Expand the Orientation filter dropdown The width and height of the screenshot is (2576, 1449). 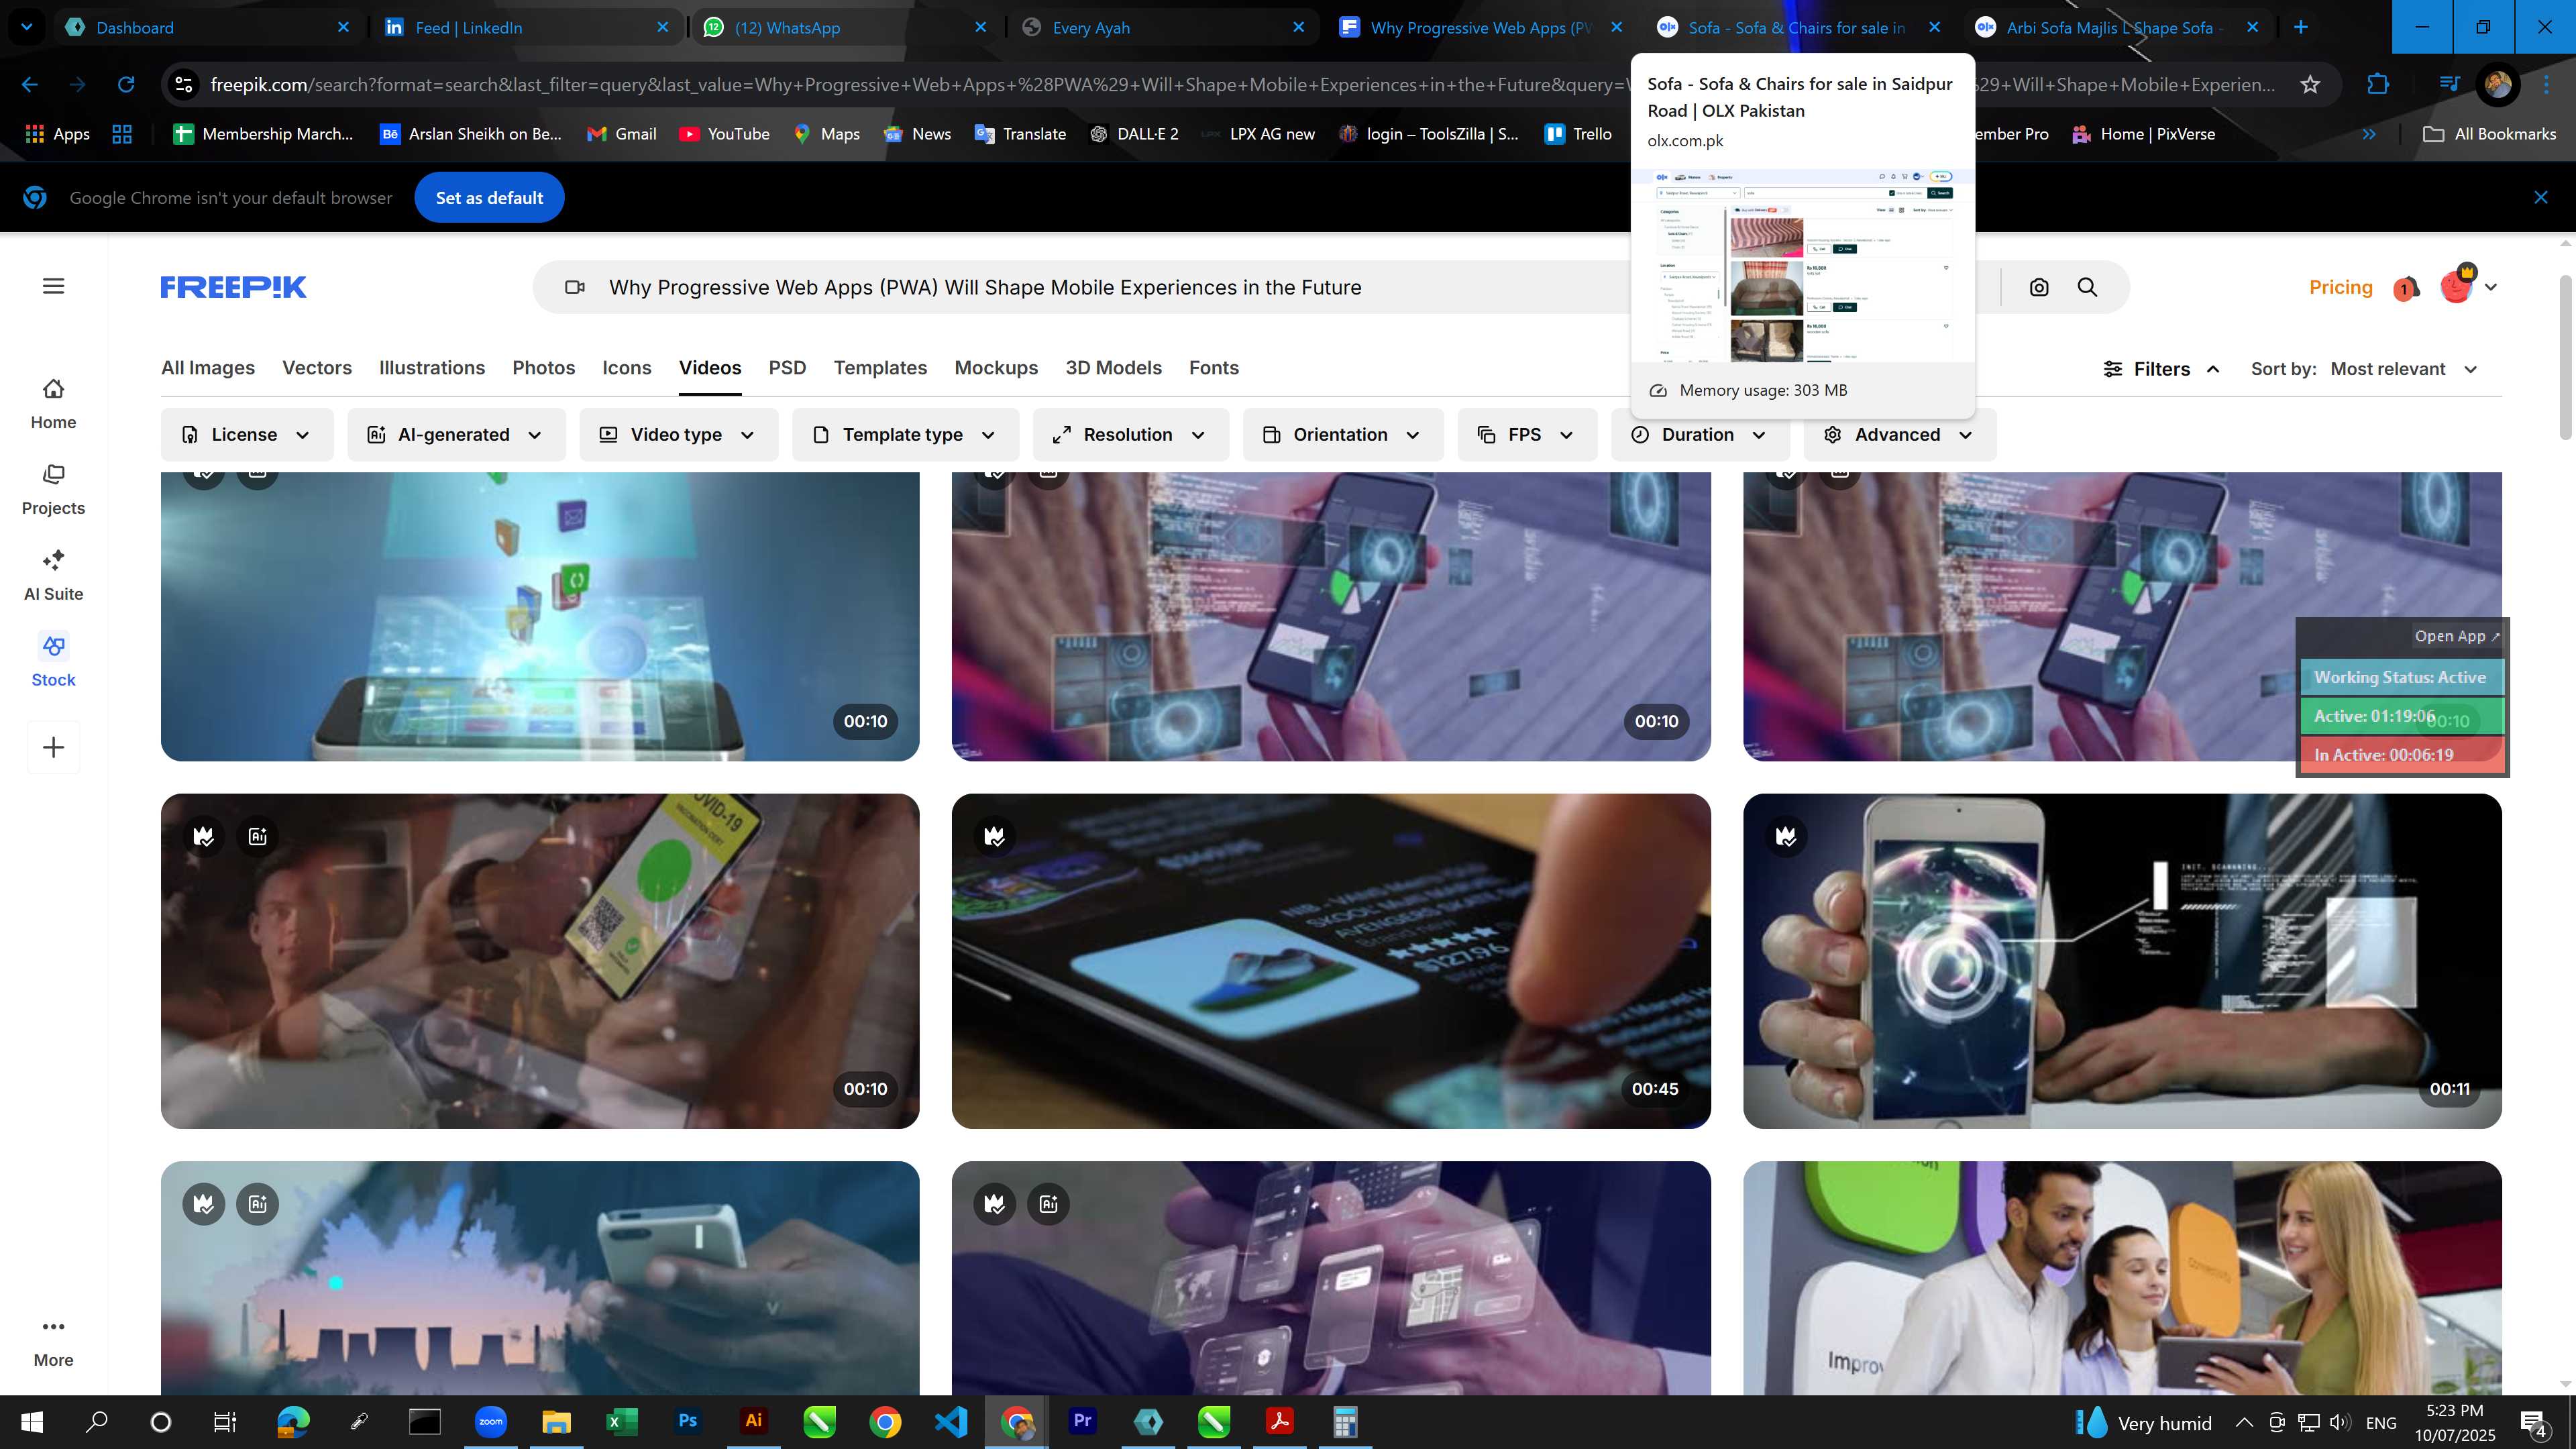pyautogui.click(x=1342, y=435)
